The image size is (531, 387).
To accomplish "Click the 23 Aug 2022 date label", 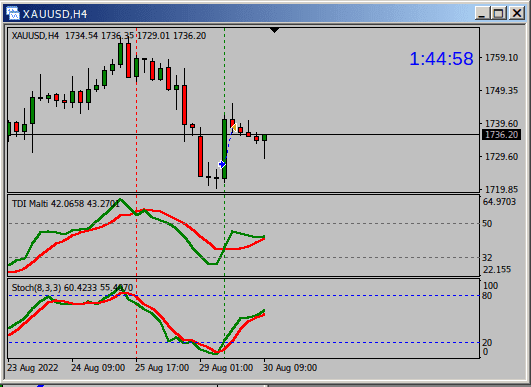I will point(33,368).
